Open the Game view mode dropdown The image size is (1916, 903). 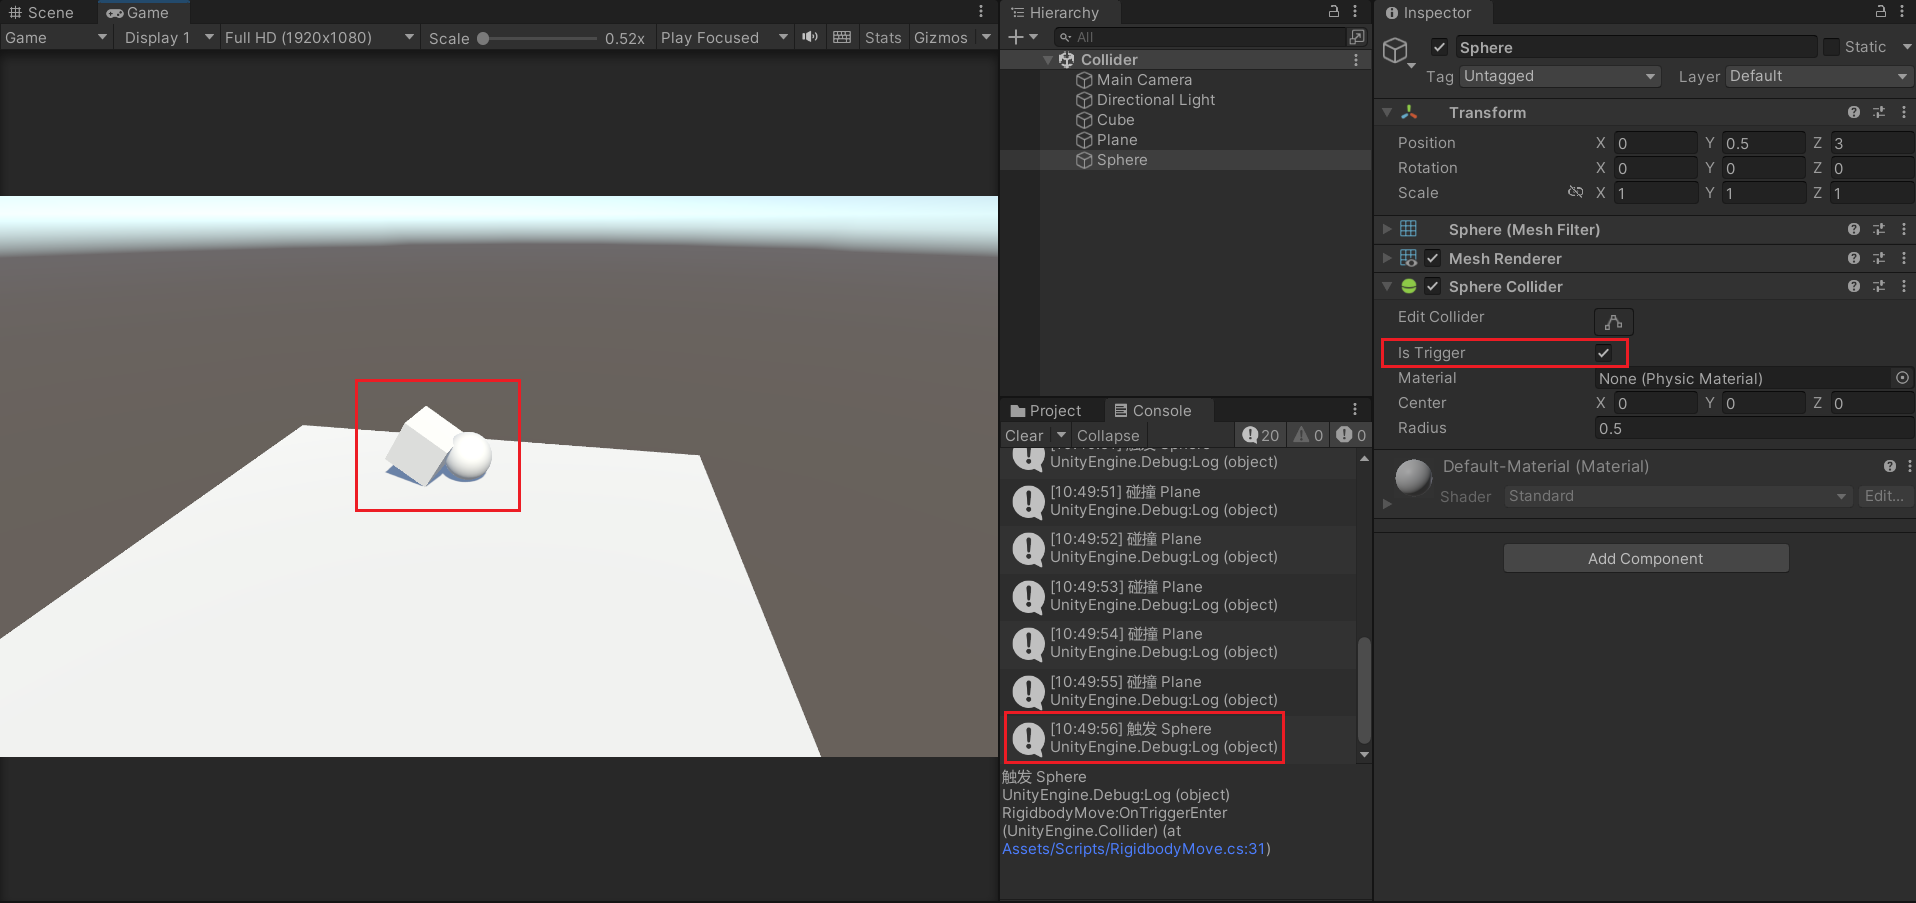[55, 37]
